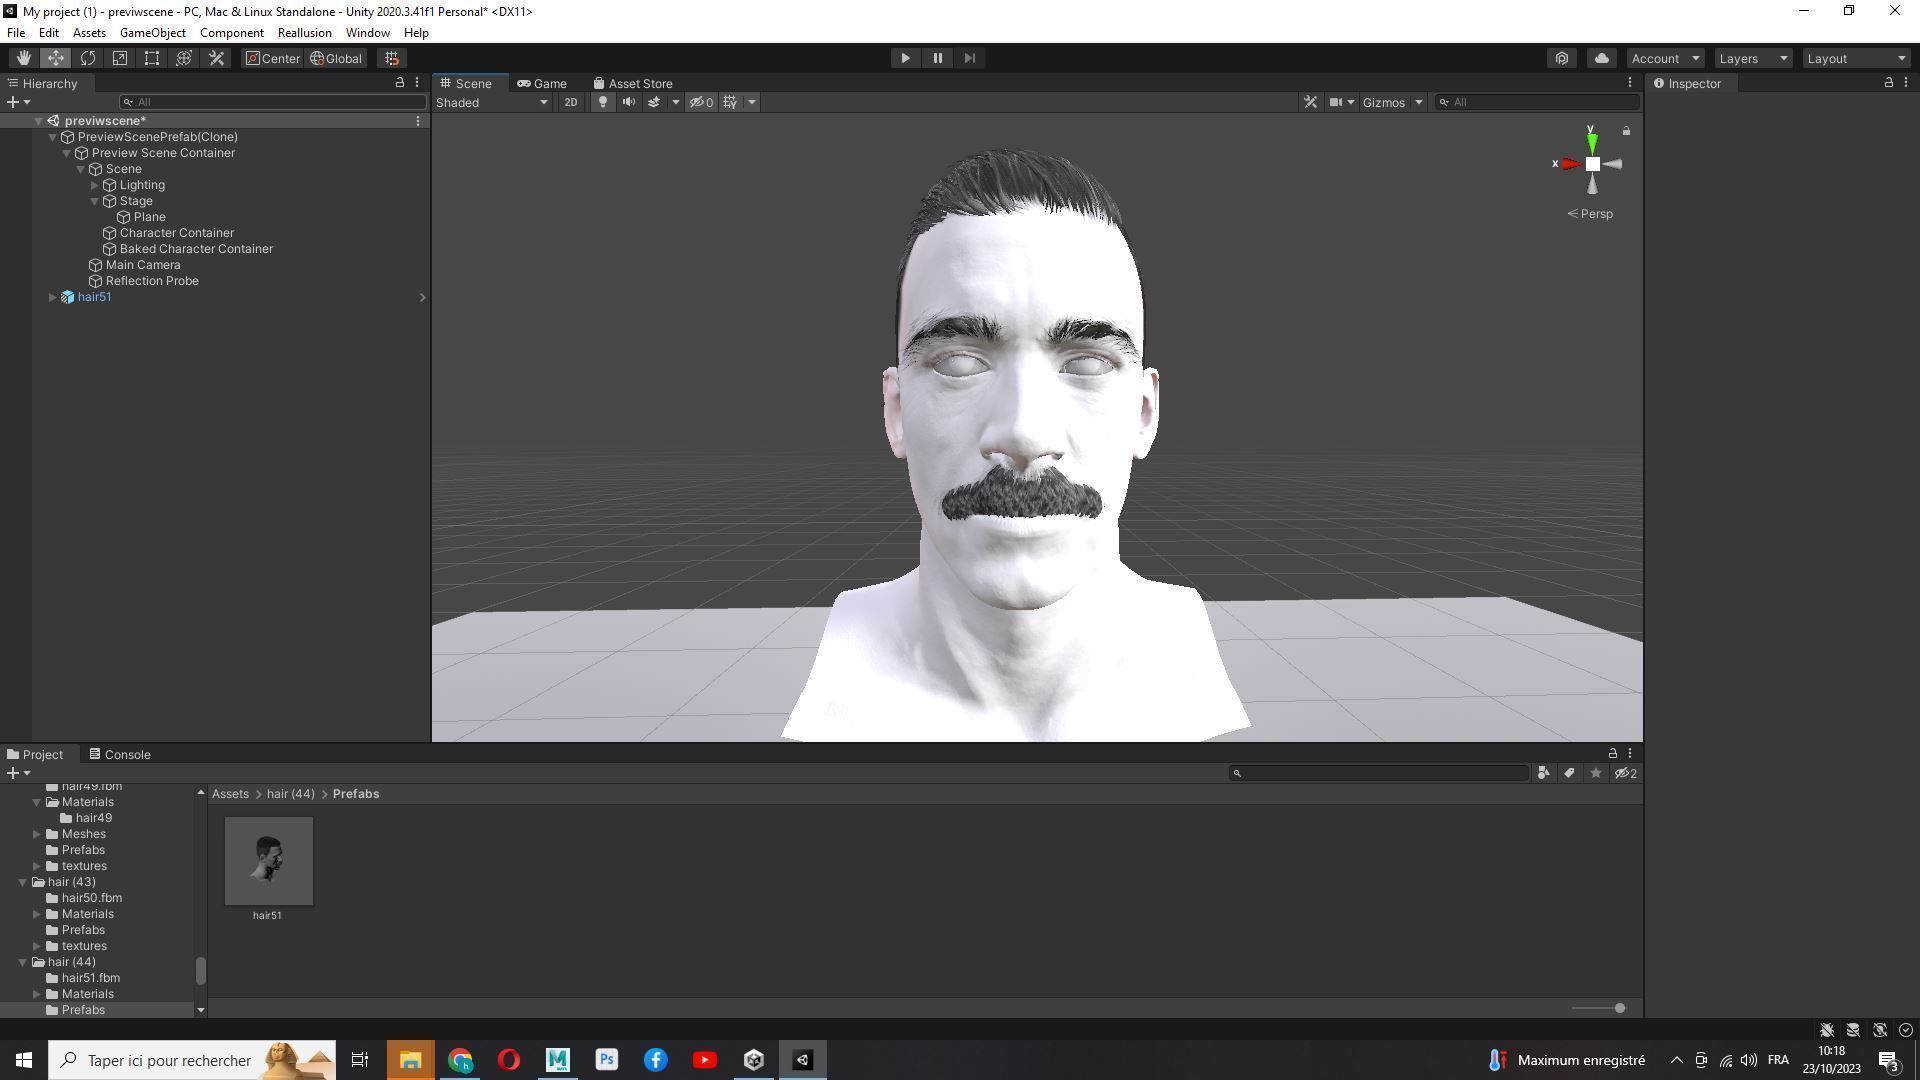Open the GameObject menu
This screenshot has height=1080, width=1920.
pyautogui.click(x=152, y=32)
